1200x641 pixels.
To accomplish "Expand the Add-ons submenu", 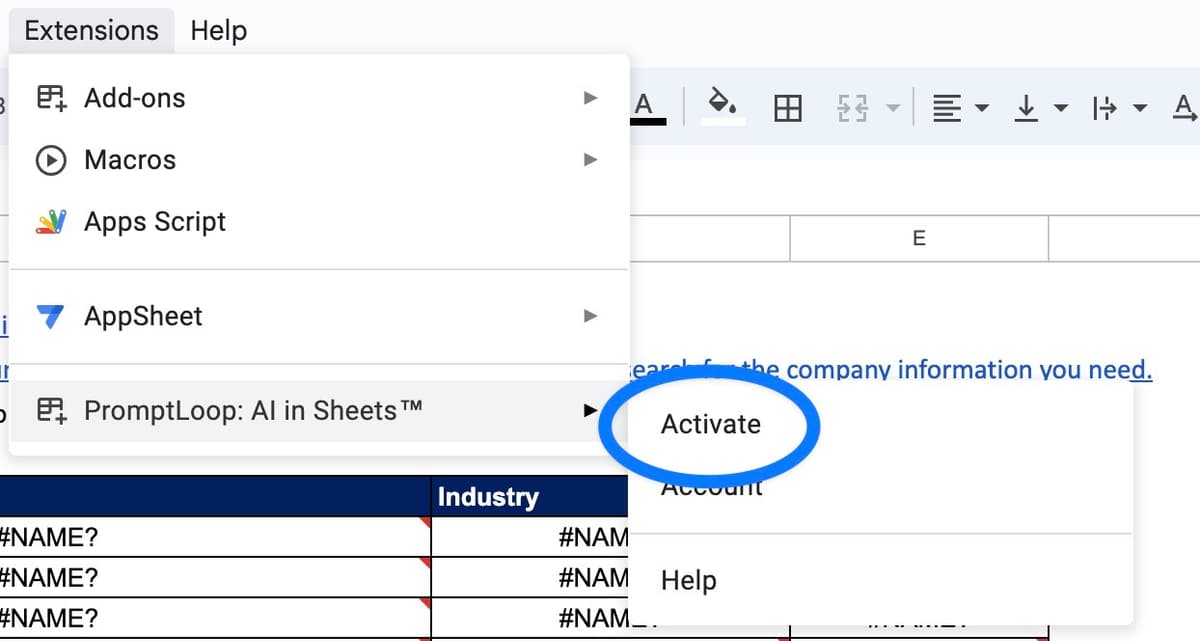I will tap(319, 98).
